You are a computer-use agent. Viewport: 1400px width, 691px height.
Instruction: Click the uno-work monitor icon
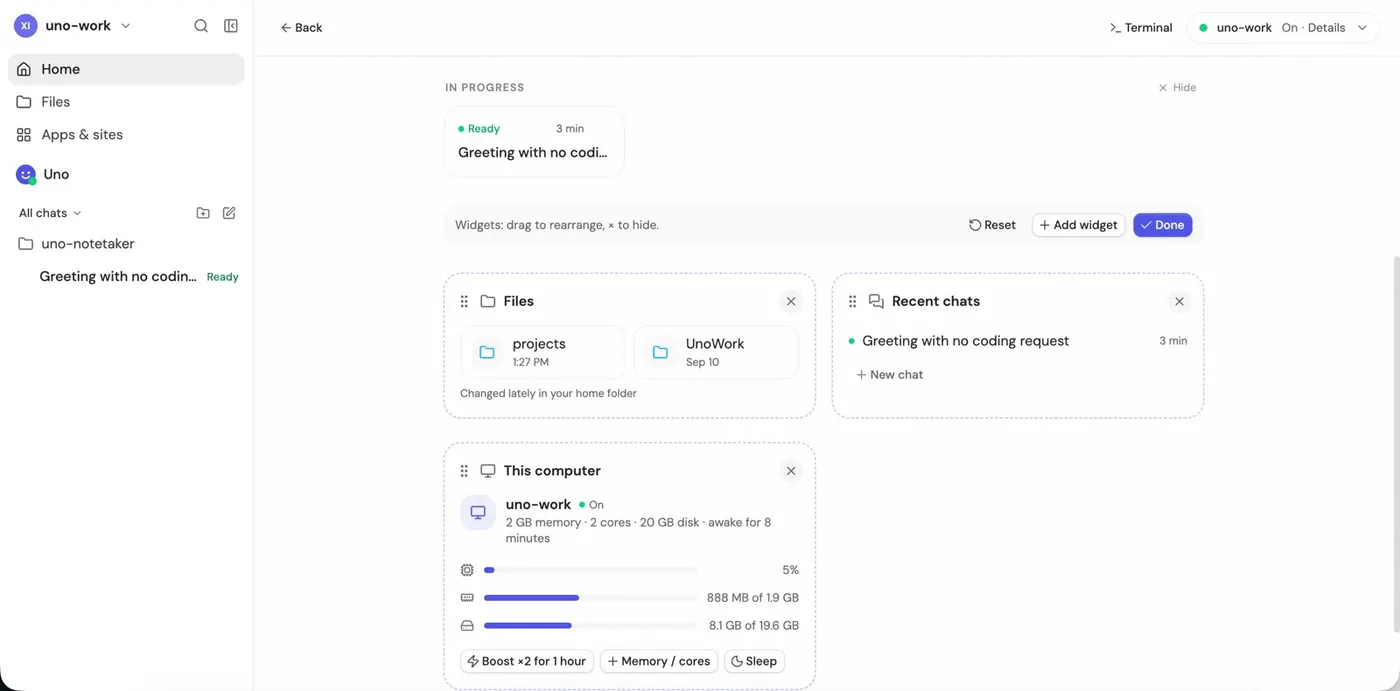point(478,512)
